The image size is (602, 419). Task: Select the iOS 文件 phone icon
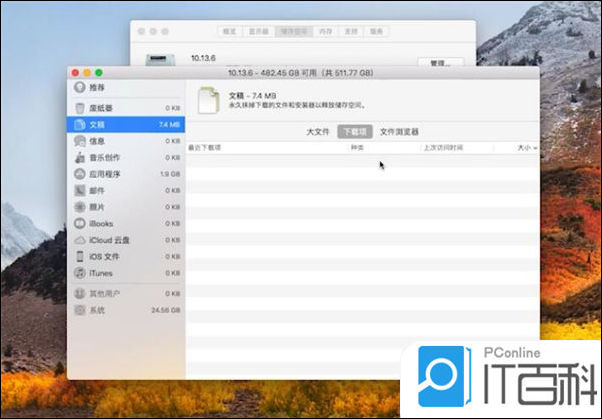80,257
